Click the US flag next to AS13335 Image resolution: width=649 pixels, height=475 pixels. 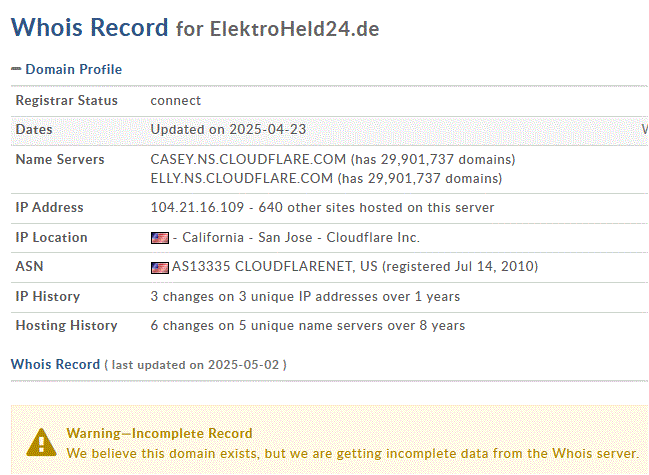159,267
